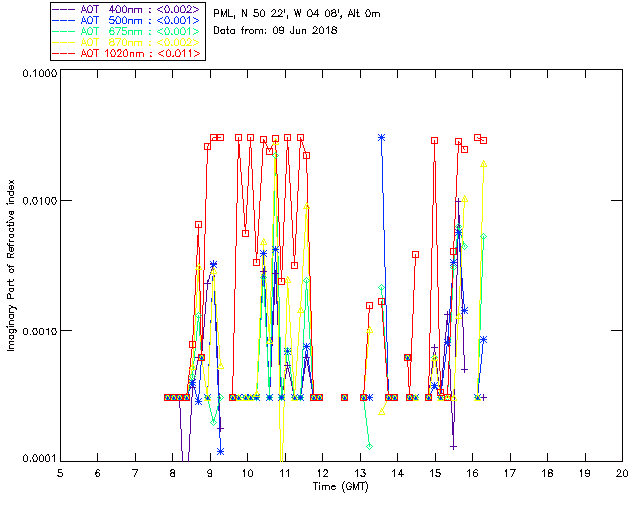This screenshot has height=512, width=640.
Task: Click the green diamond low point near 13.2 GMT
Action: click(369, 446)
